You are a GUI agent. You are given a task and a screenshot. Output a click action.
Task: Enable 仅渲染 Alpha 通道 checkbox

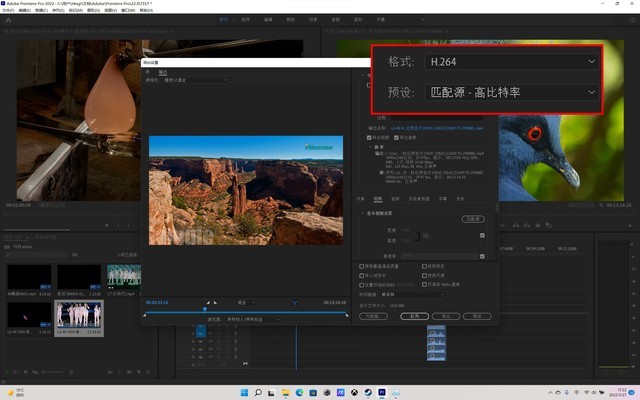click(424, 284)
